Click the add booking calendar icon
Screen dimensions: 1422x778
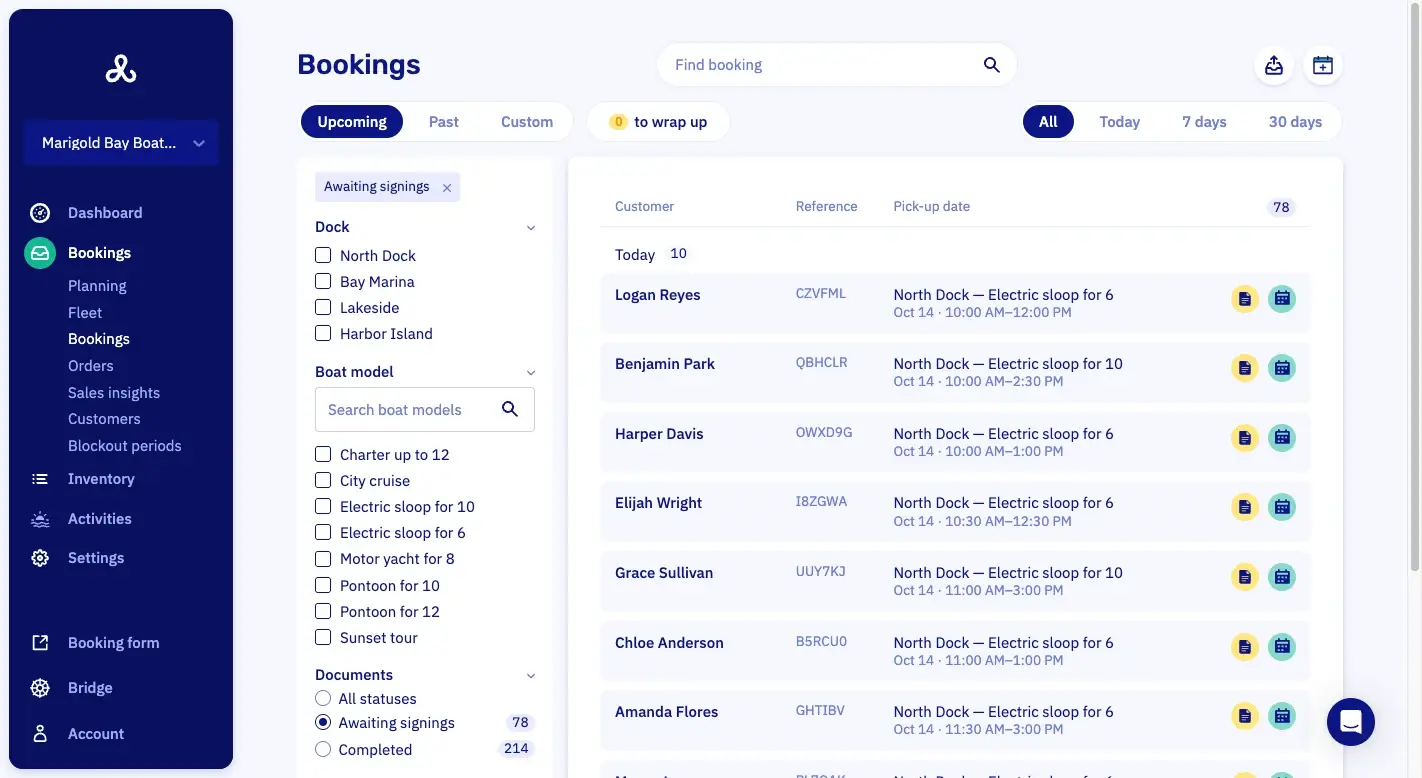pos(1323,65)
